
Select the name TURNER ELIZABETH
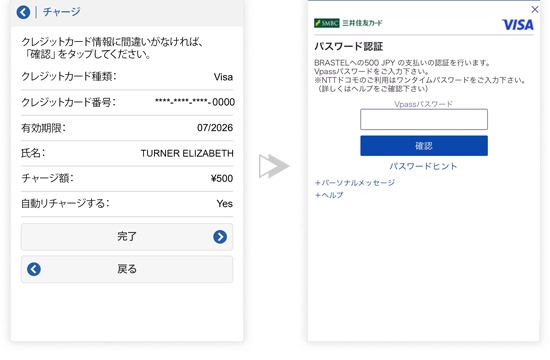pyautogui.click(x=187, y=153)
